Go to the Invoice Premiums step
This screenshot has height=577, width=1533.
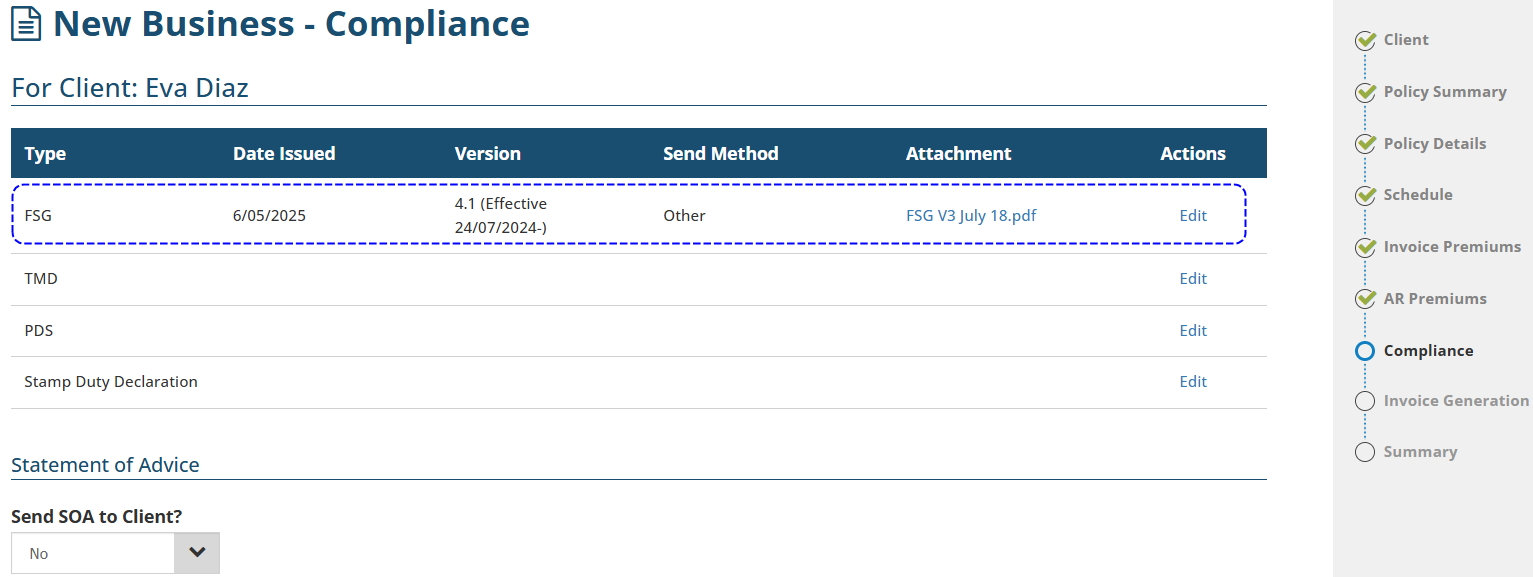pyautogui.click(x=1452, y=247)
